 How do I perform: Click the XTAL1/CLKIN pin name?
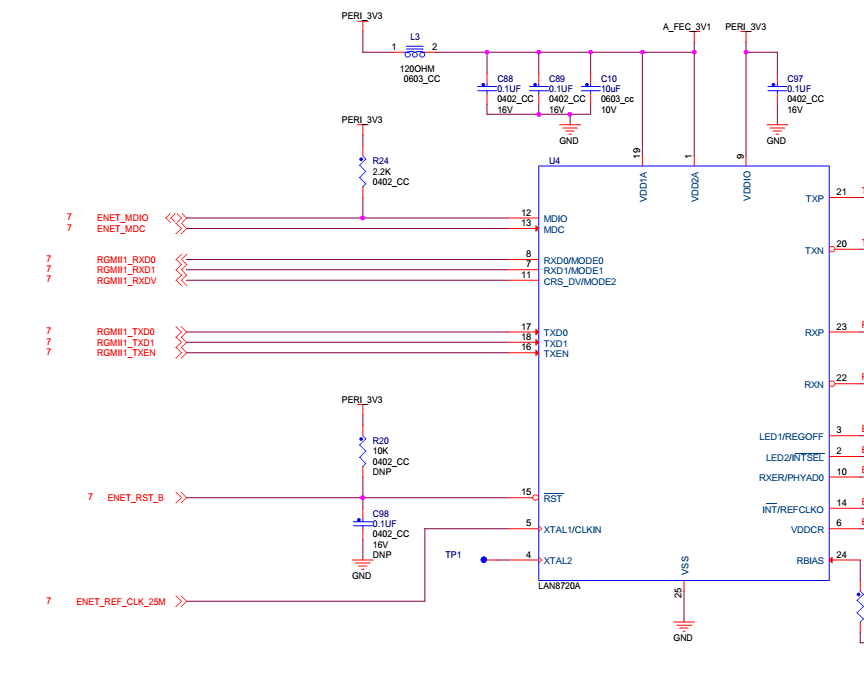[573, 530]
